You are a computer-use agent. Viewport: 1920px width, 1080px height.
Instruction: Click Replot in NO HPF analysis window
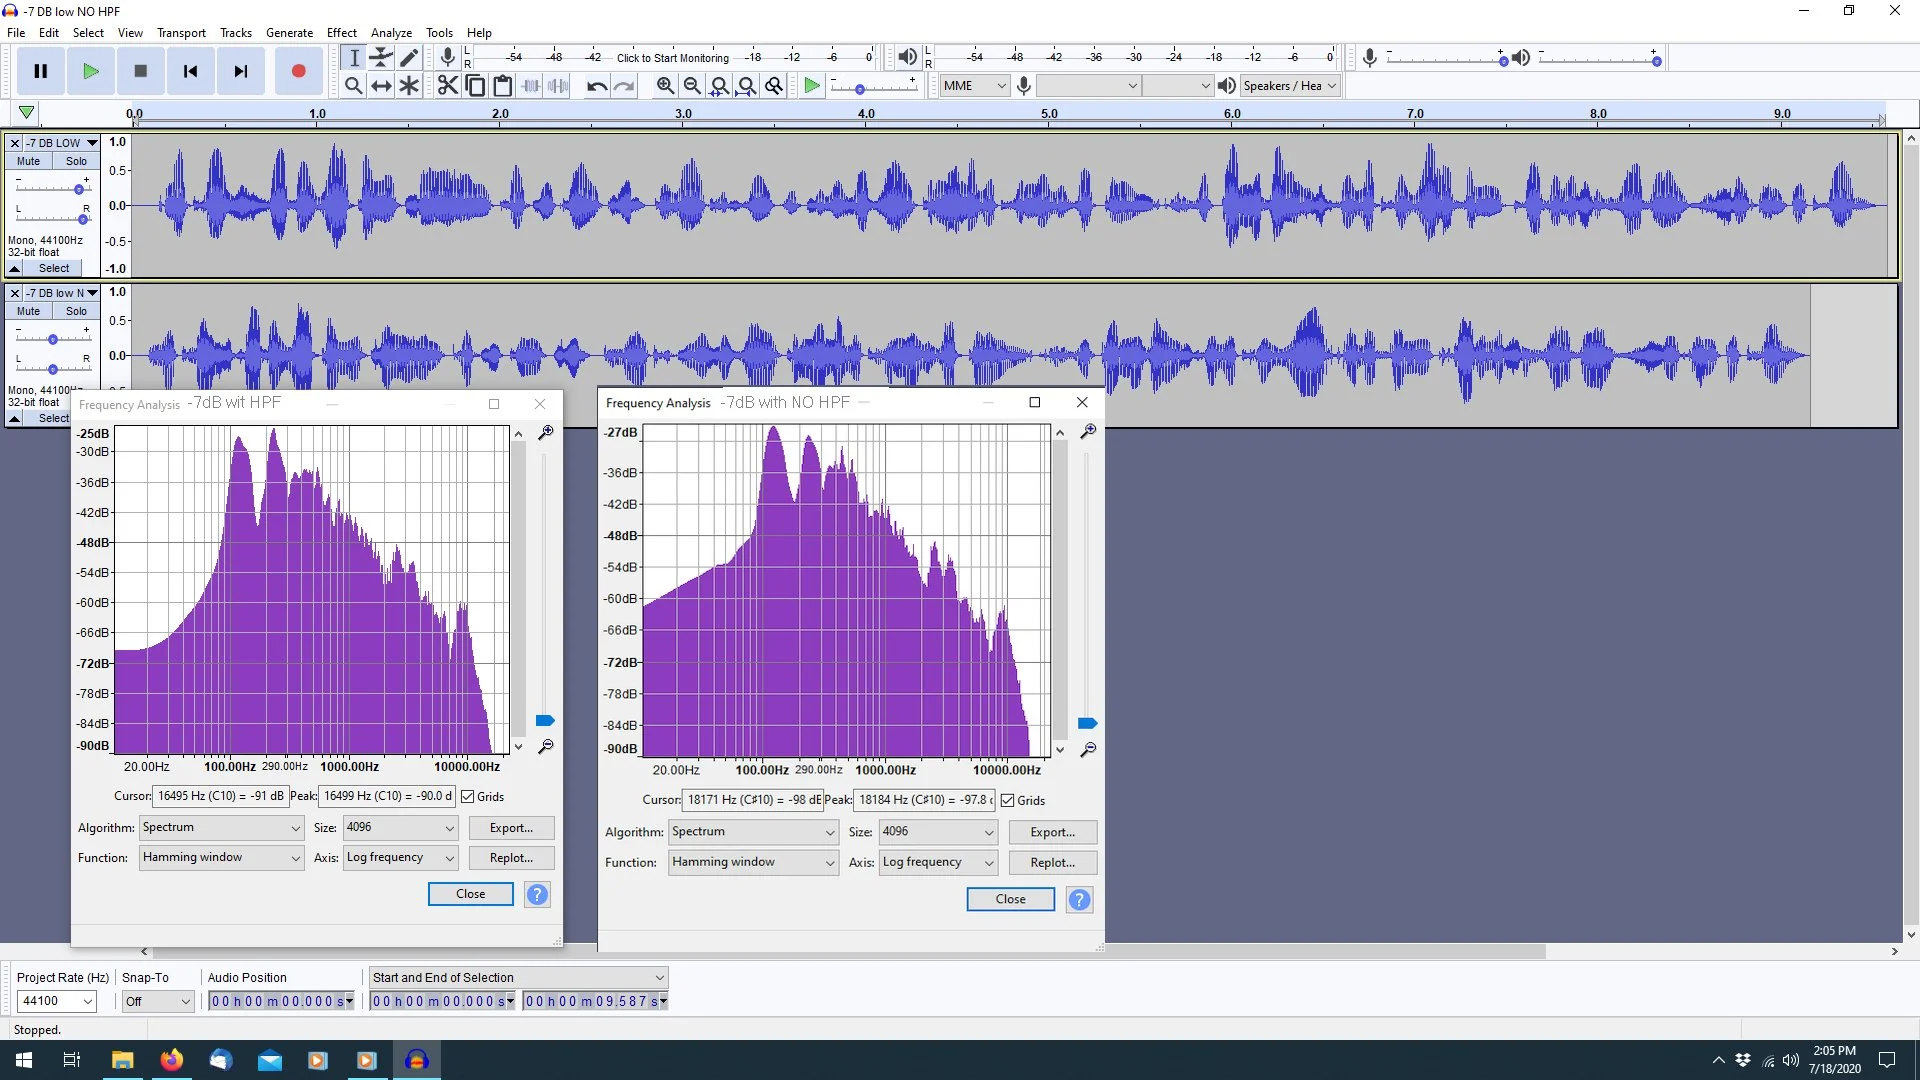[1052, 862]
